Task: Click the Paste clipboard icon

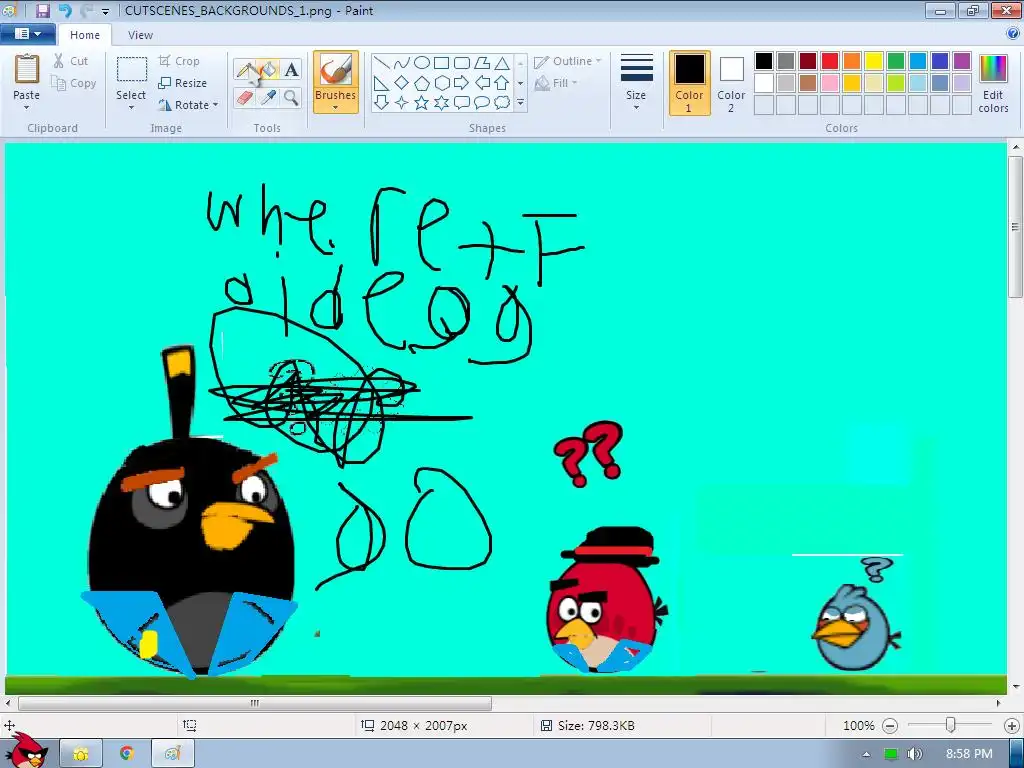Action: [27, 69]
